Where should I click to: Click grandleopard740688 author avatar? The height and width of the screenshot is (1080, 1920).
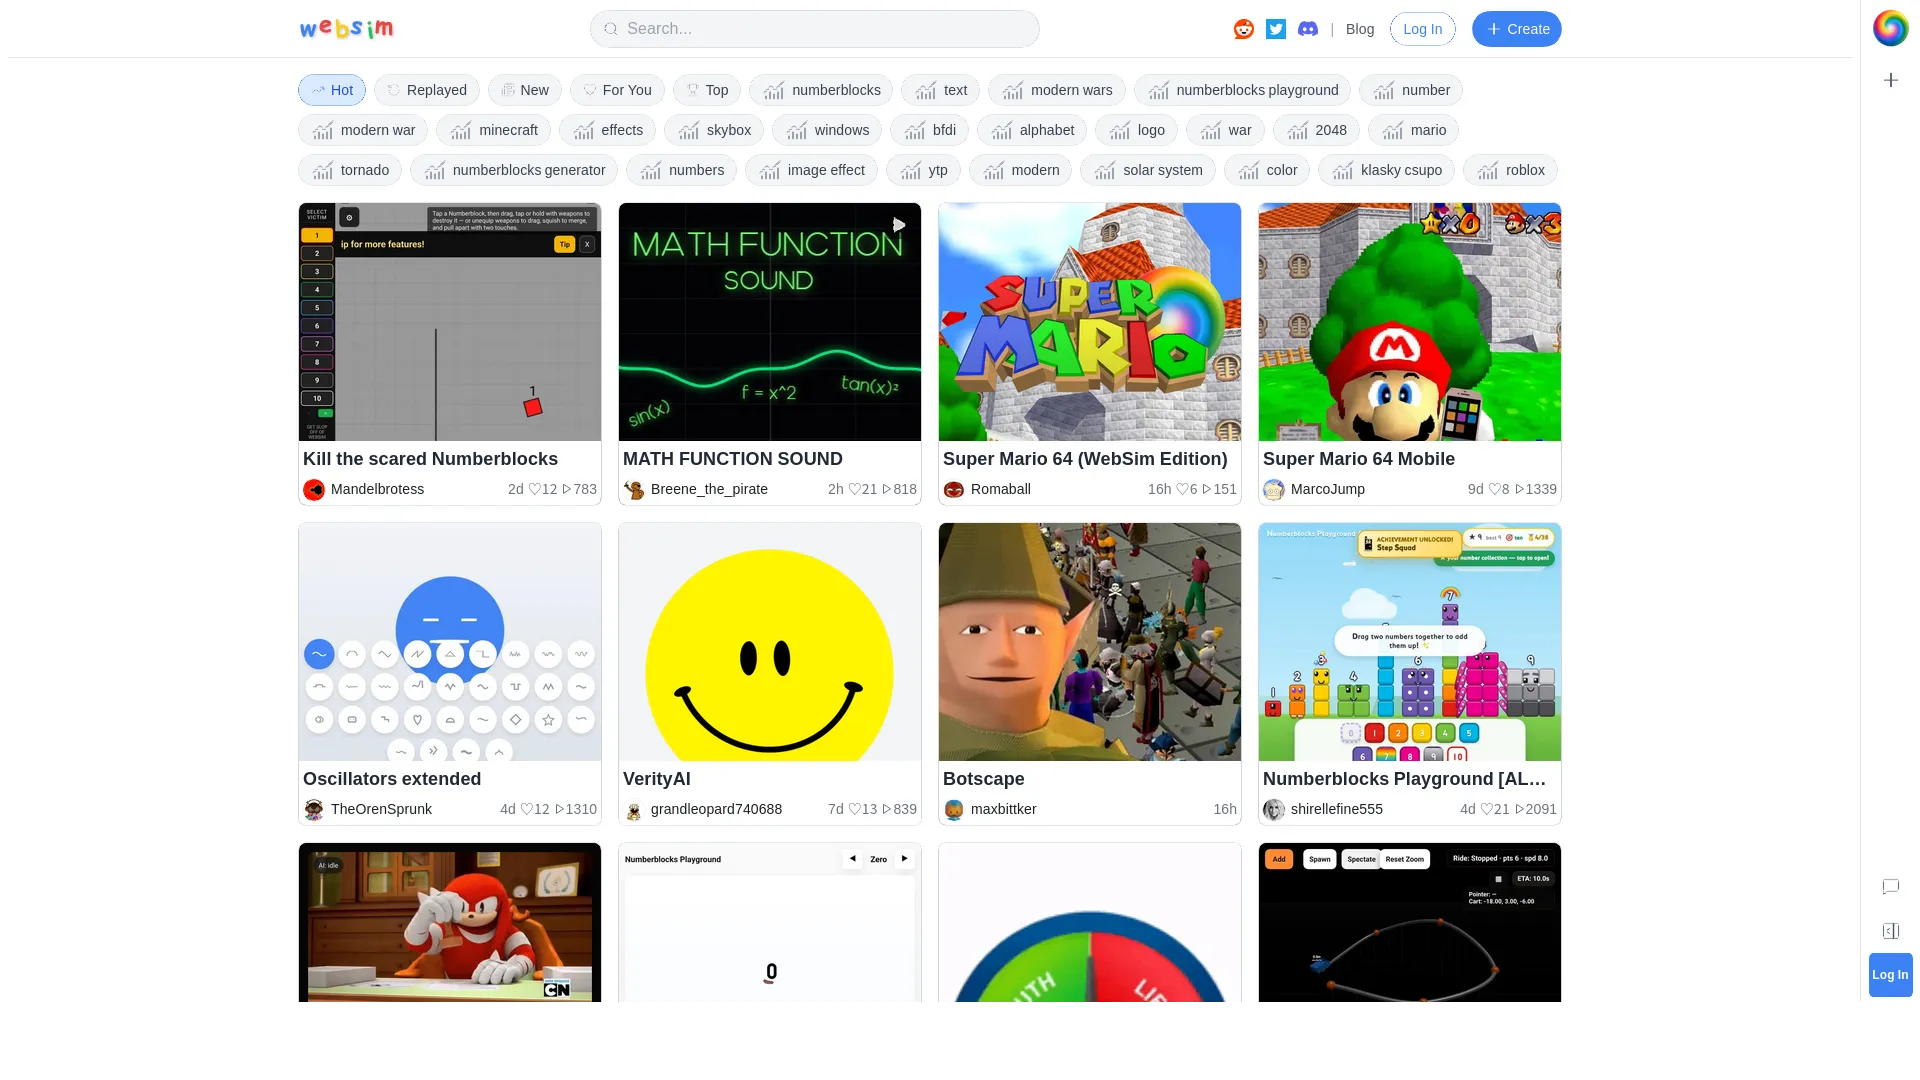pos(634,810)
